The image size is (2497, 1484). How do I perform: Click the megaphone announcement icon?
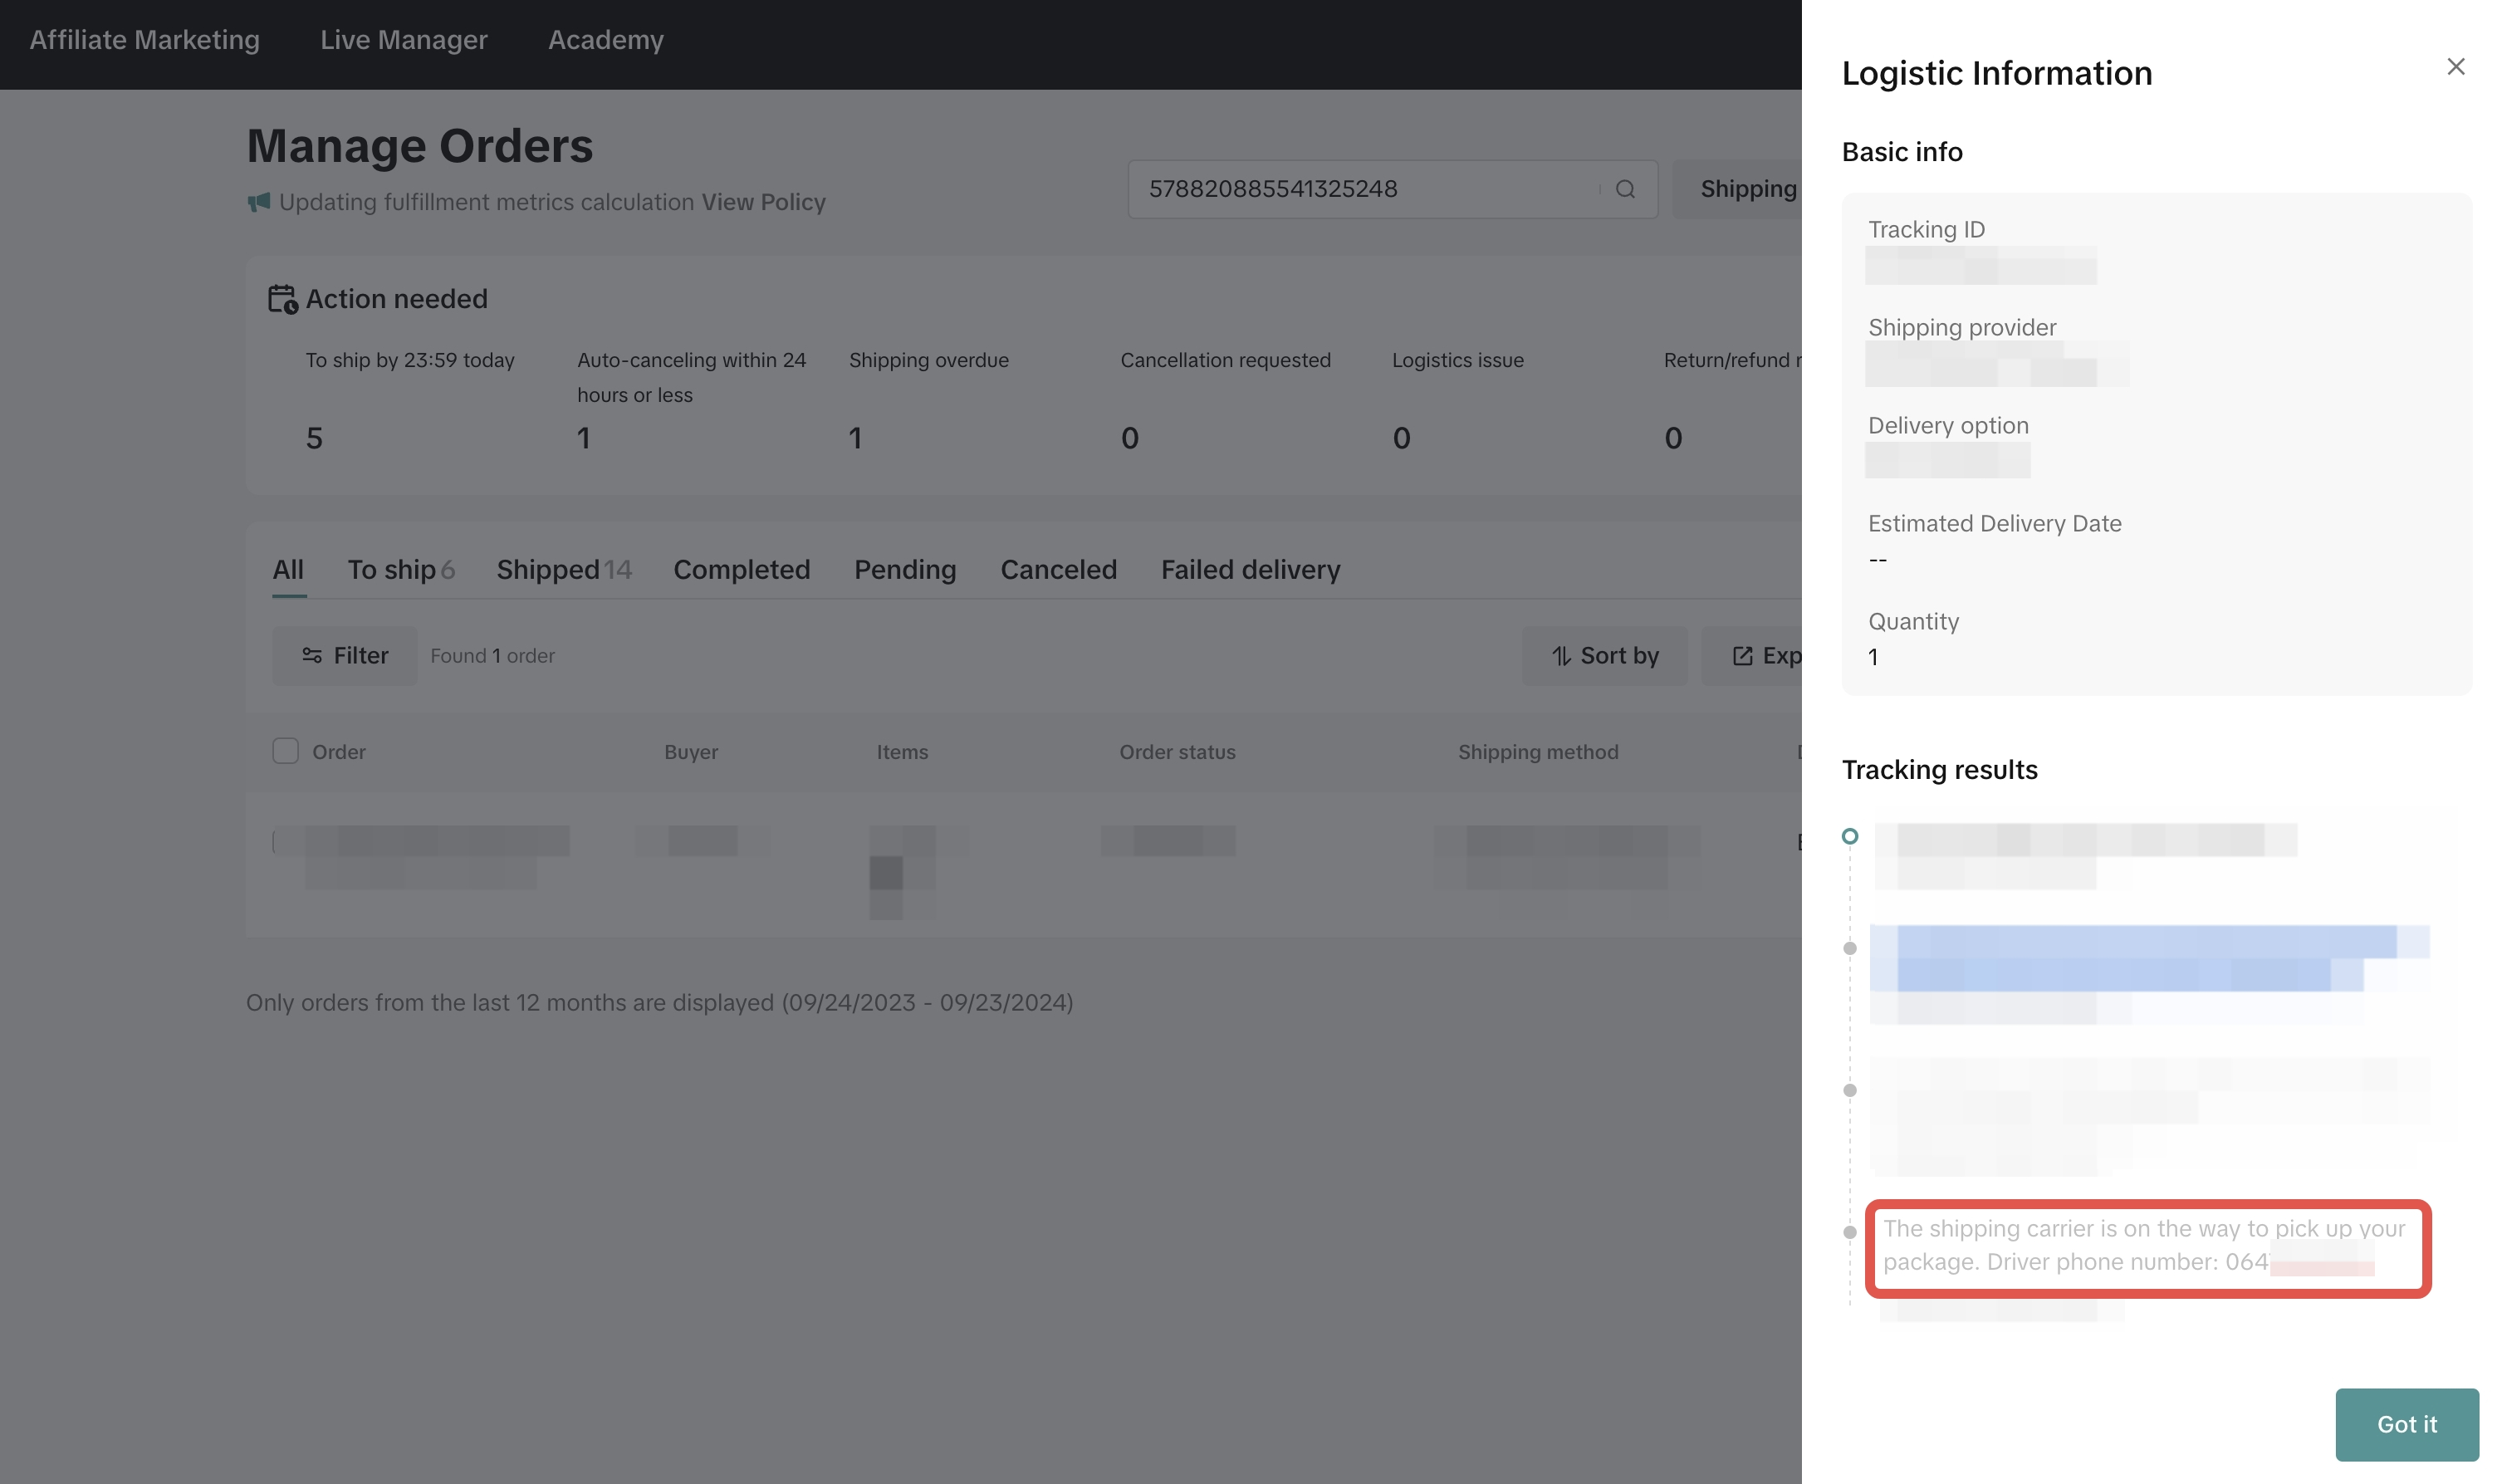pos(259,202)
